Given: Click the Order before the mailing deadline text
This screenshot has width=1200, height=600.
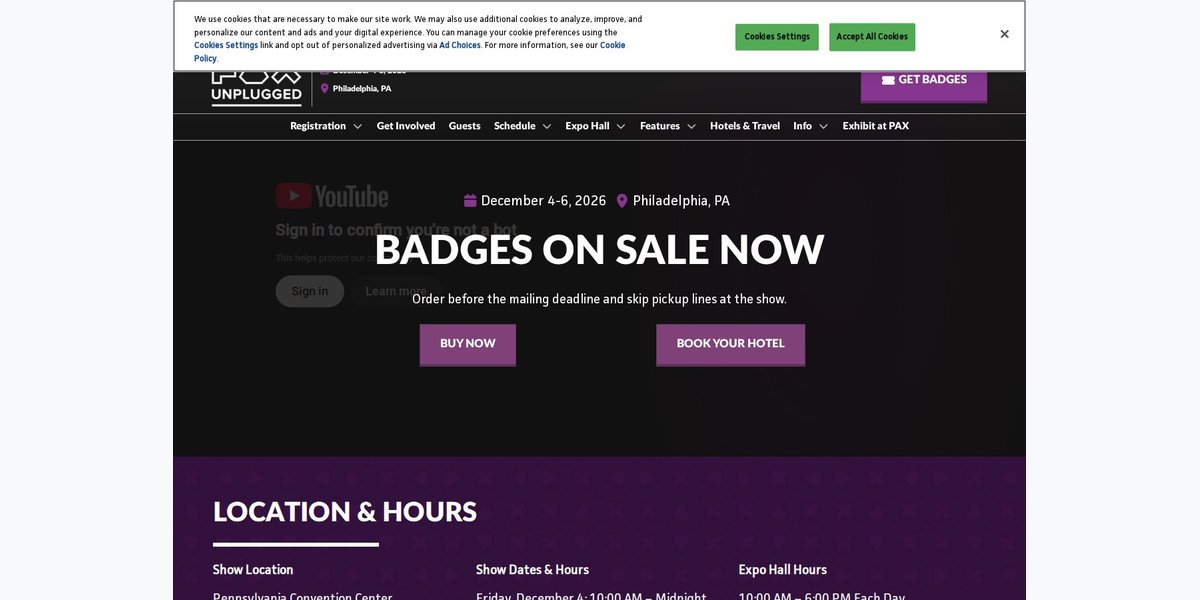Looking at the screenshot, I should (x=599, y=299).
